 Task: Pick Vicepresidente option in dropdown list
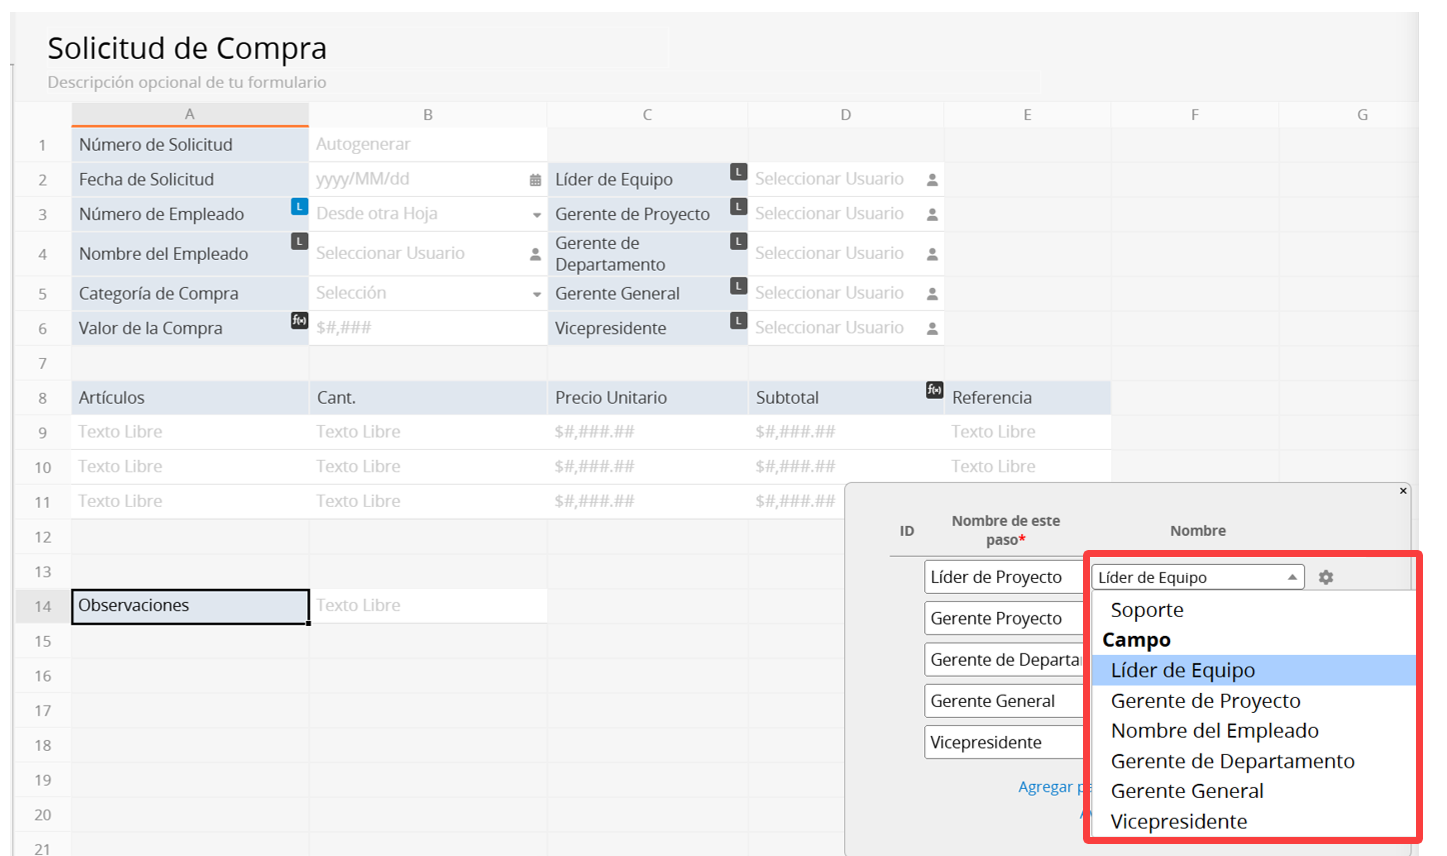pos(1179,821)
